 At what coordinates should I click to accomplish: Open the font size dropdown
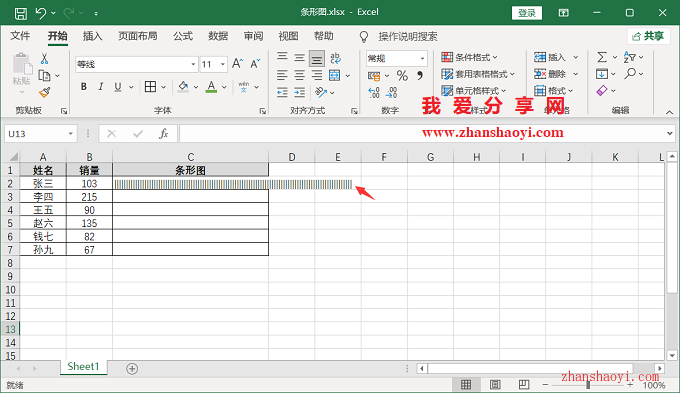click(x=222, y=64)
